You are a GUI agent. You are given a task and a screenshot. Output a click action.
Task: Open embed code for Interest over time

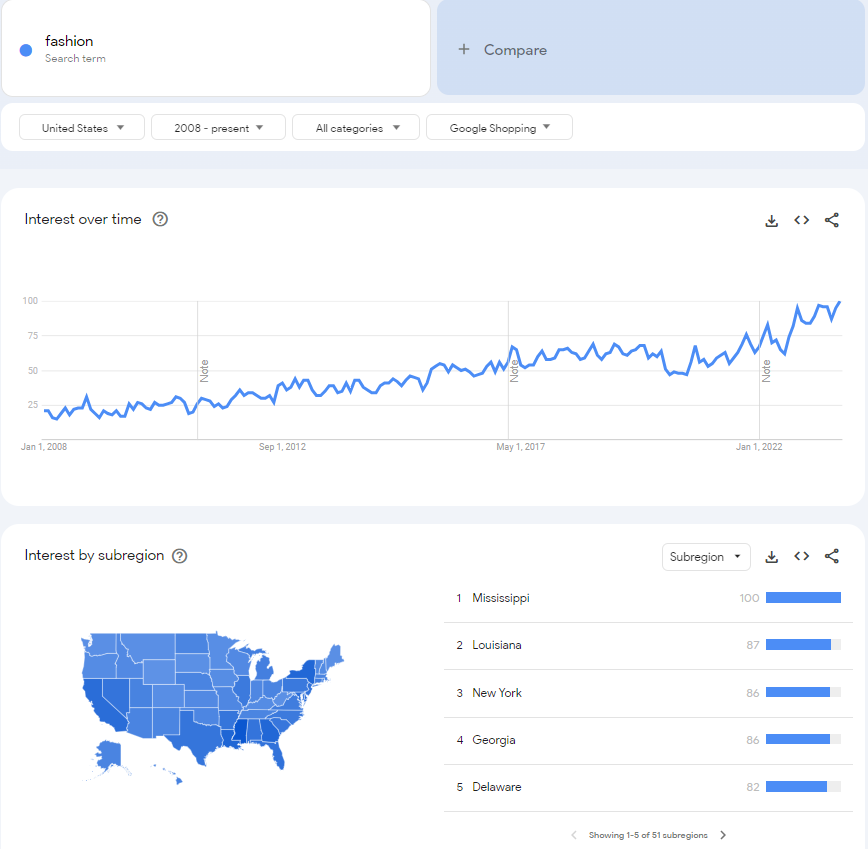pyautogui.click(x=801, y=220)
